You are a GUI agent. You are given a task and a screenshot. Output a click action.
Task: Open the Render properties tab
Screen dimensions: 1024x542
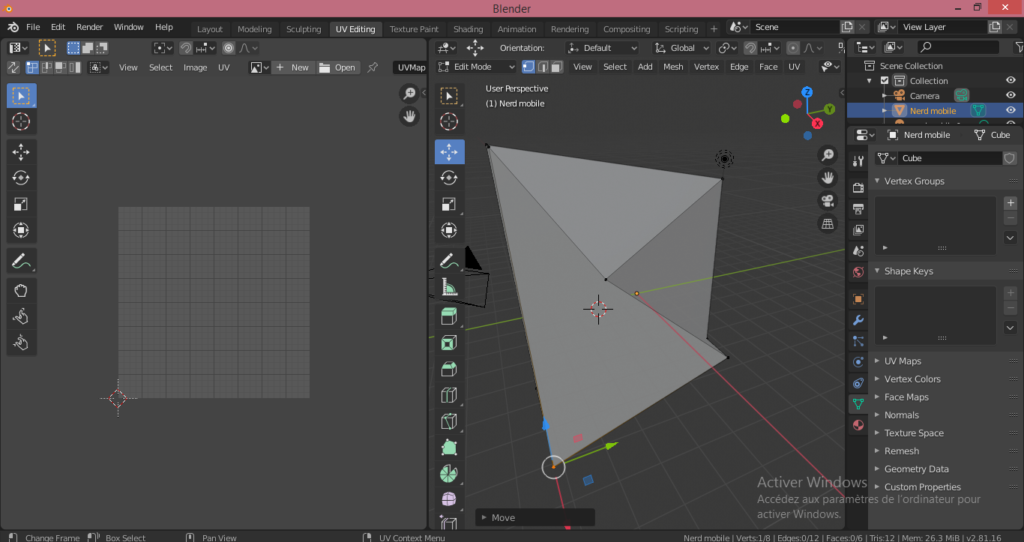coord(858,187)
